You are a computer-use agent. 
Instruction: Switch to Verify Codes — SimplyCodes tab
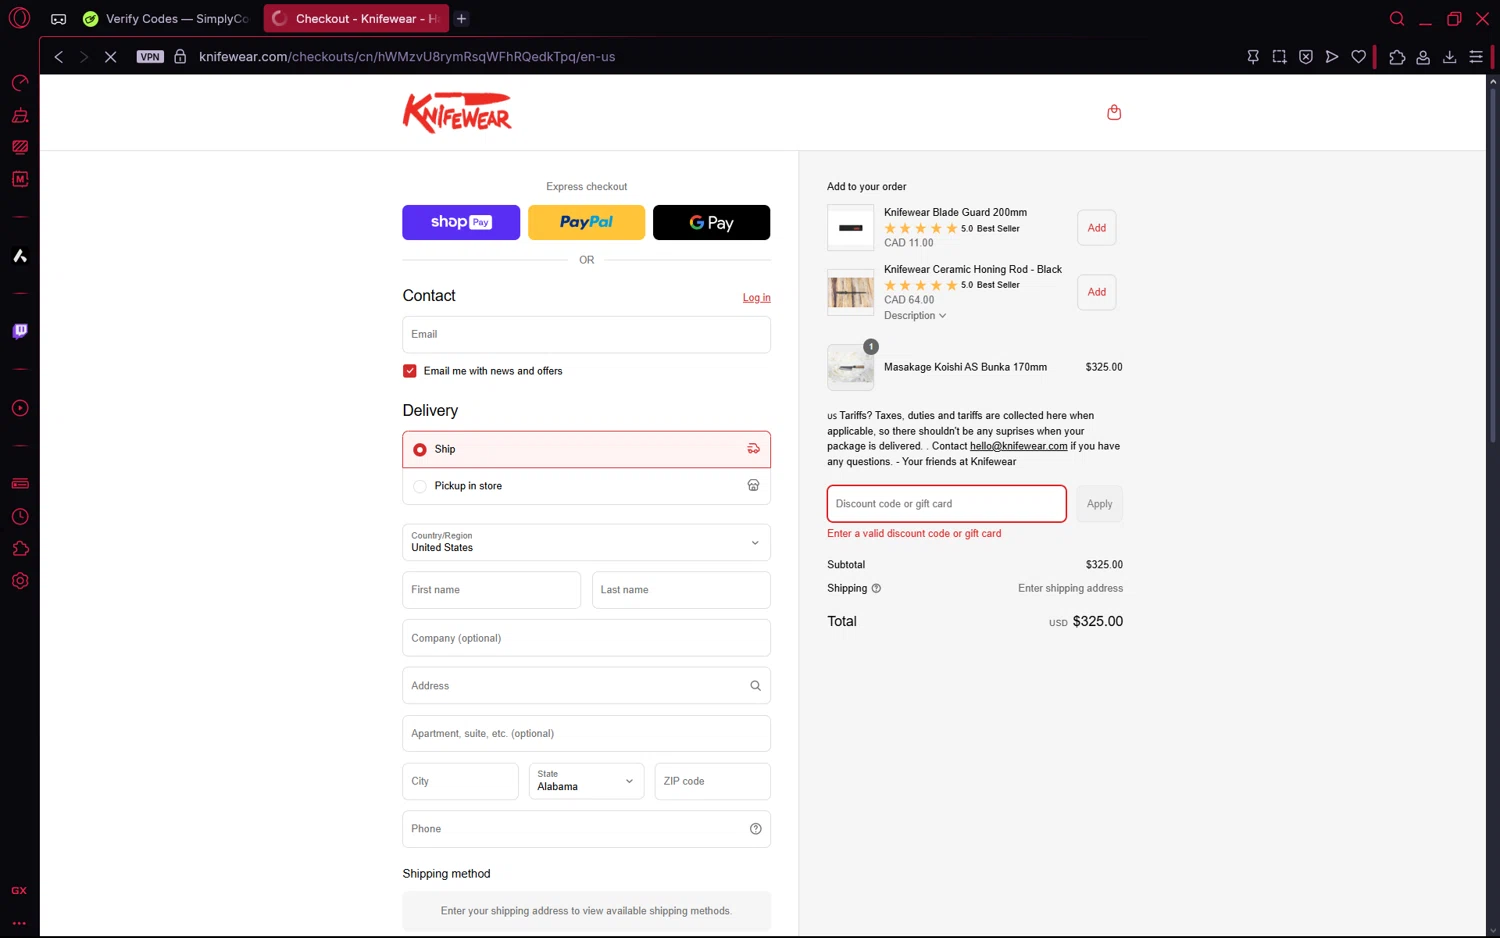pos(167,19)
